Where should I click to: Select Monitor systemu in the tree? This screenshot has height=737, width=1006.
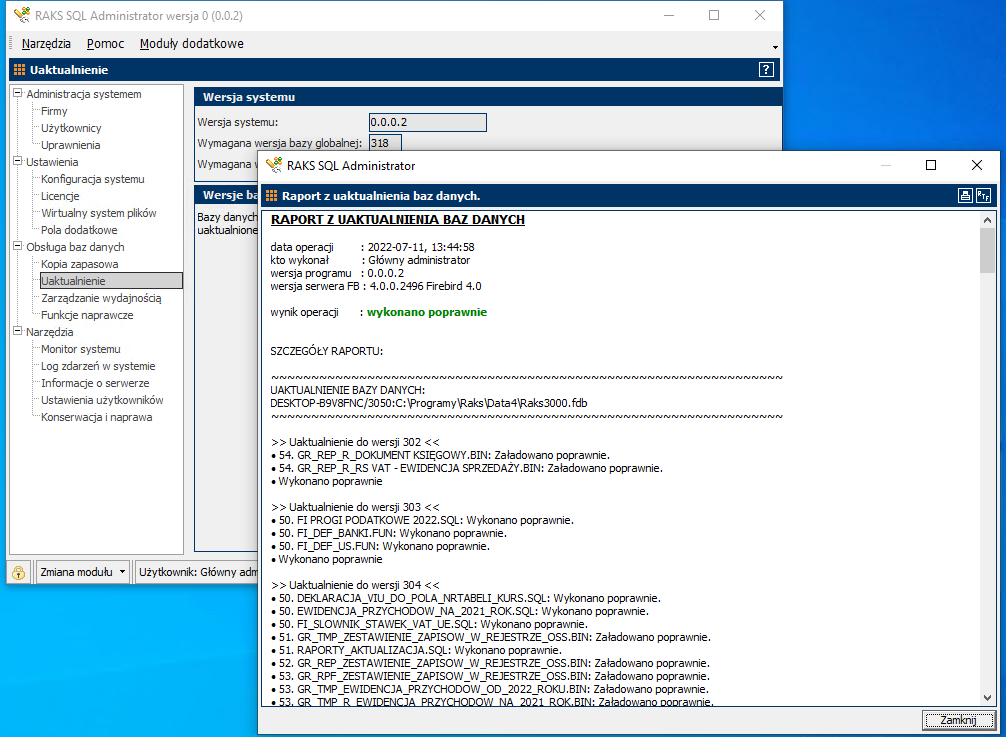pos(81,349)
